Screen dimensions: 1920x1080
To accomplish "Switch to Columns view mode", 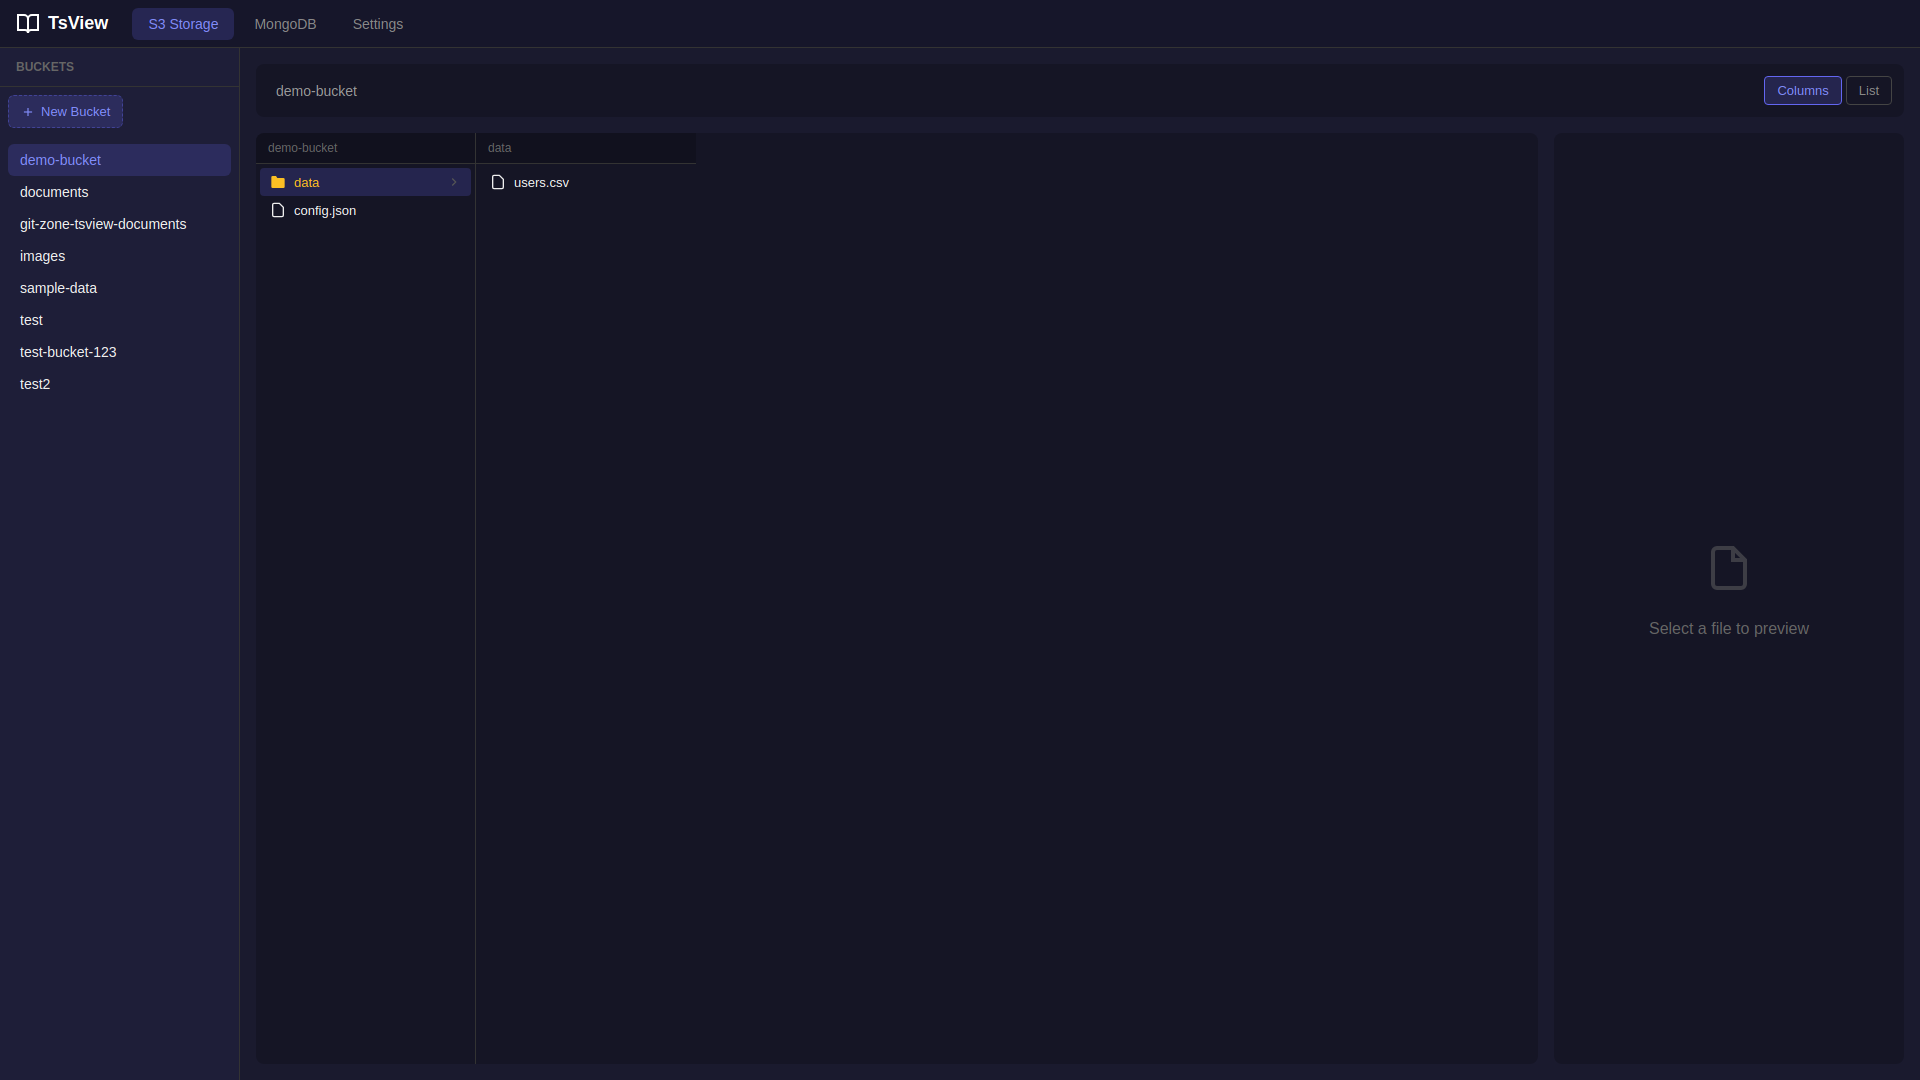I will coord(1802,91).
